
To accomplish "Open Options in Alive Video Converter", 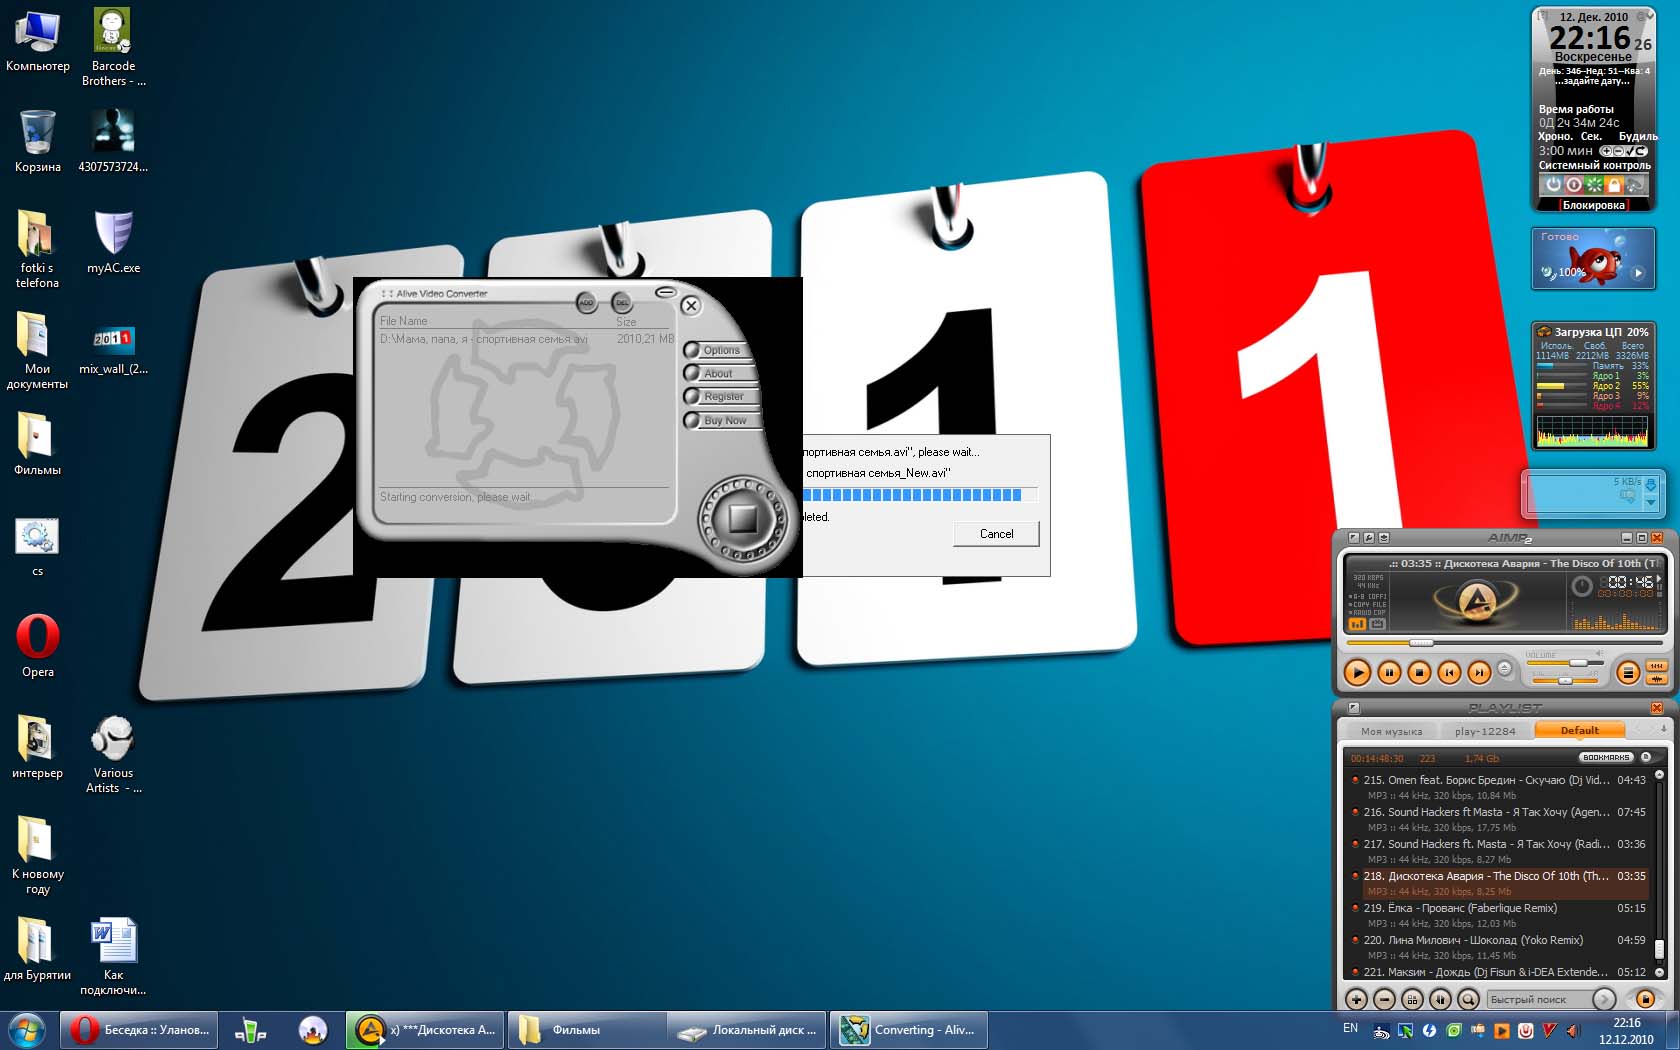I will tap(721, 350).
